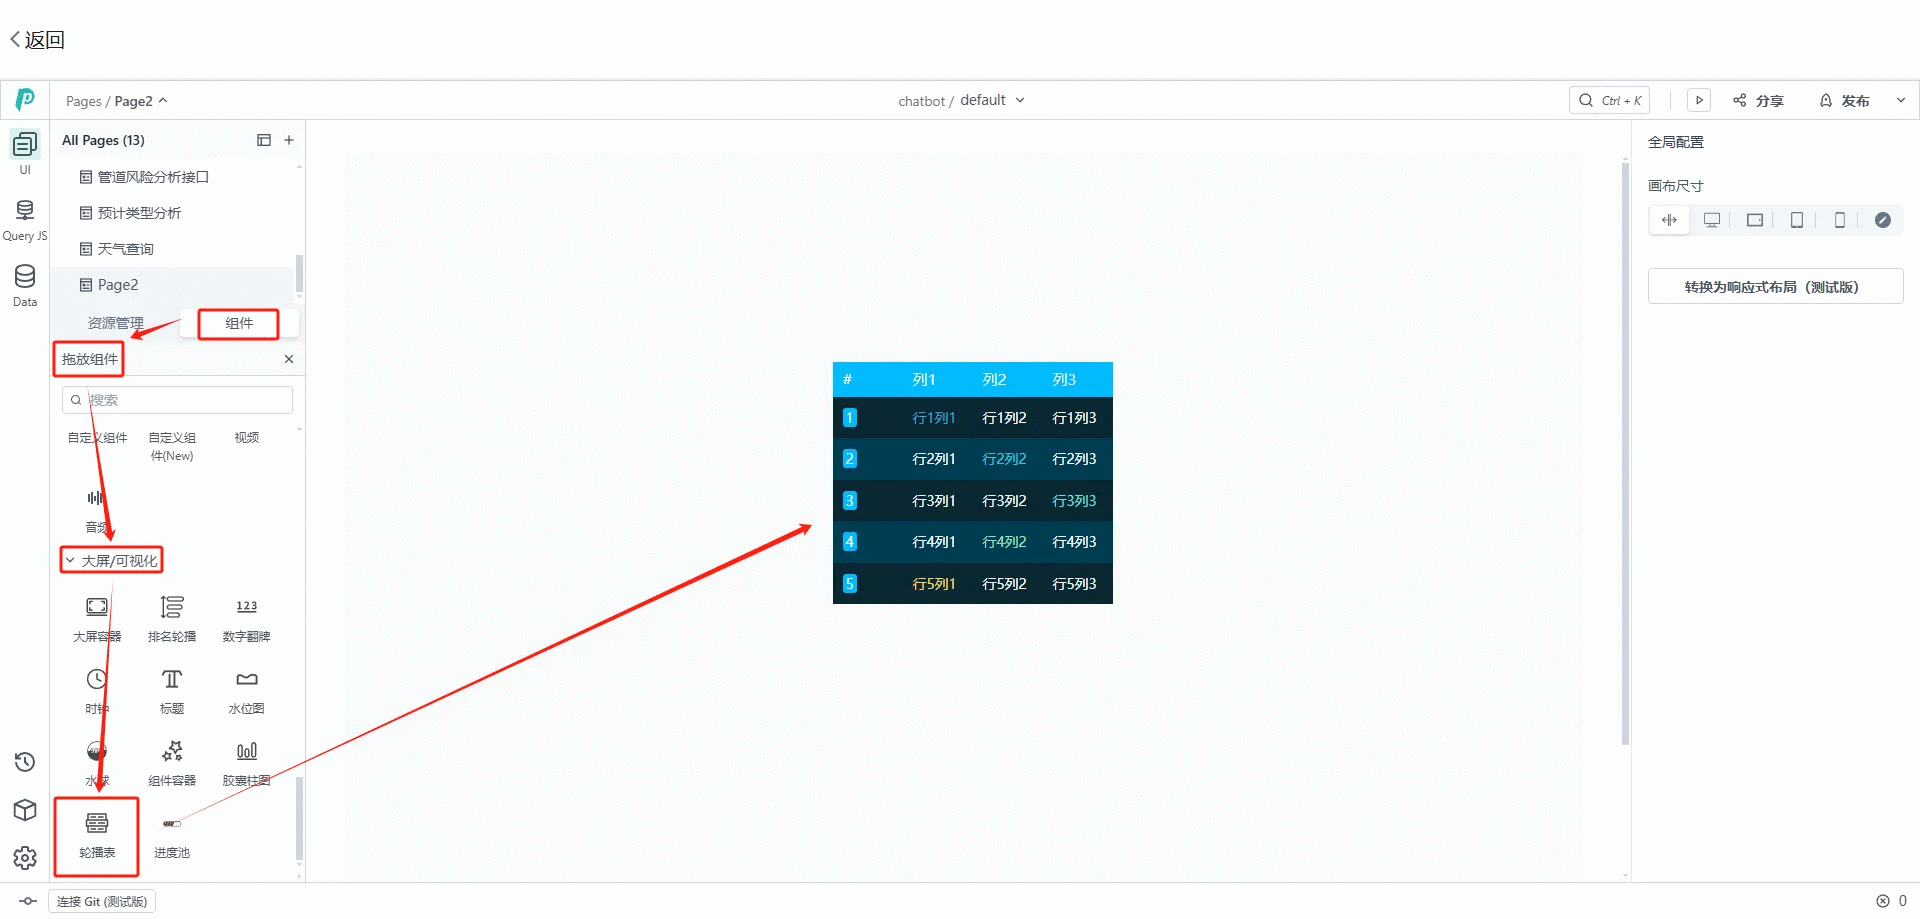The height and width of the screenshot is (919, 1920).
Task: Click 转换为响应式布局 (测试版) button
Action: point(1775,287)
